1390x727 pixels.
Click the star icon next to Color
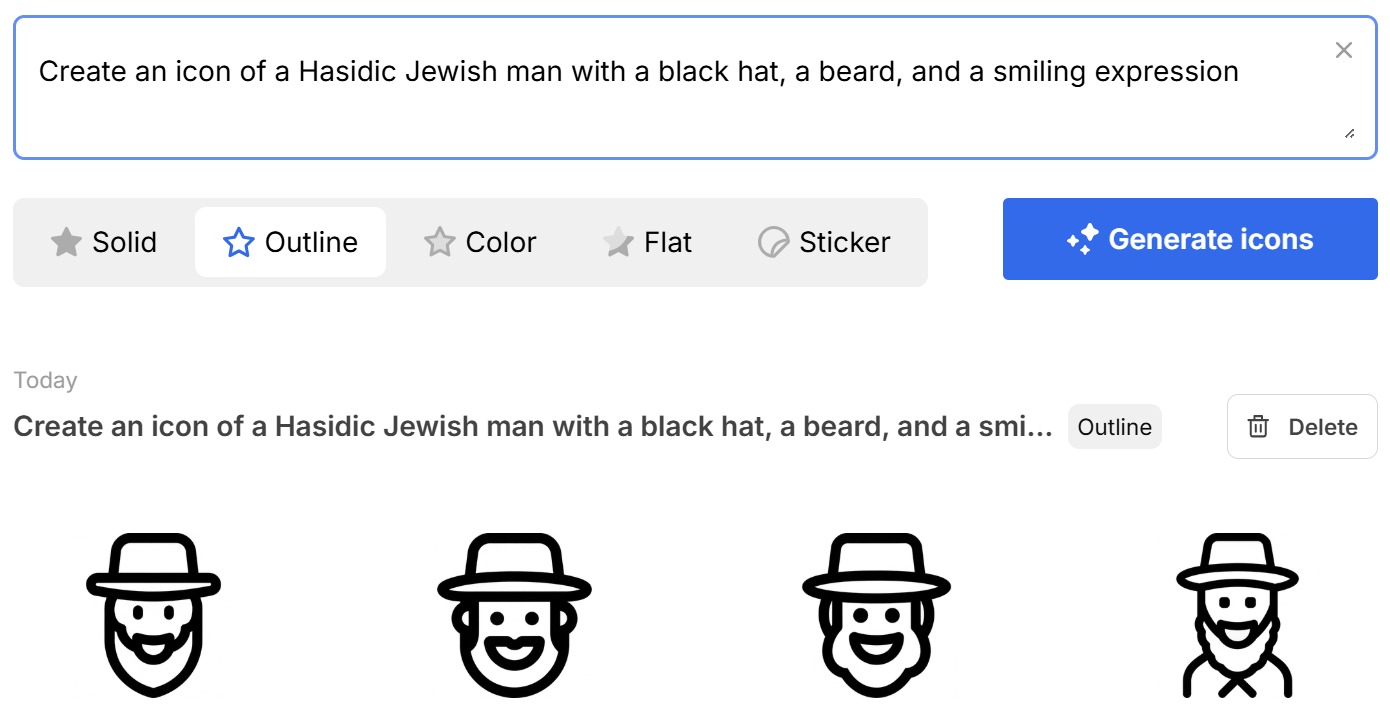point(440,242)
